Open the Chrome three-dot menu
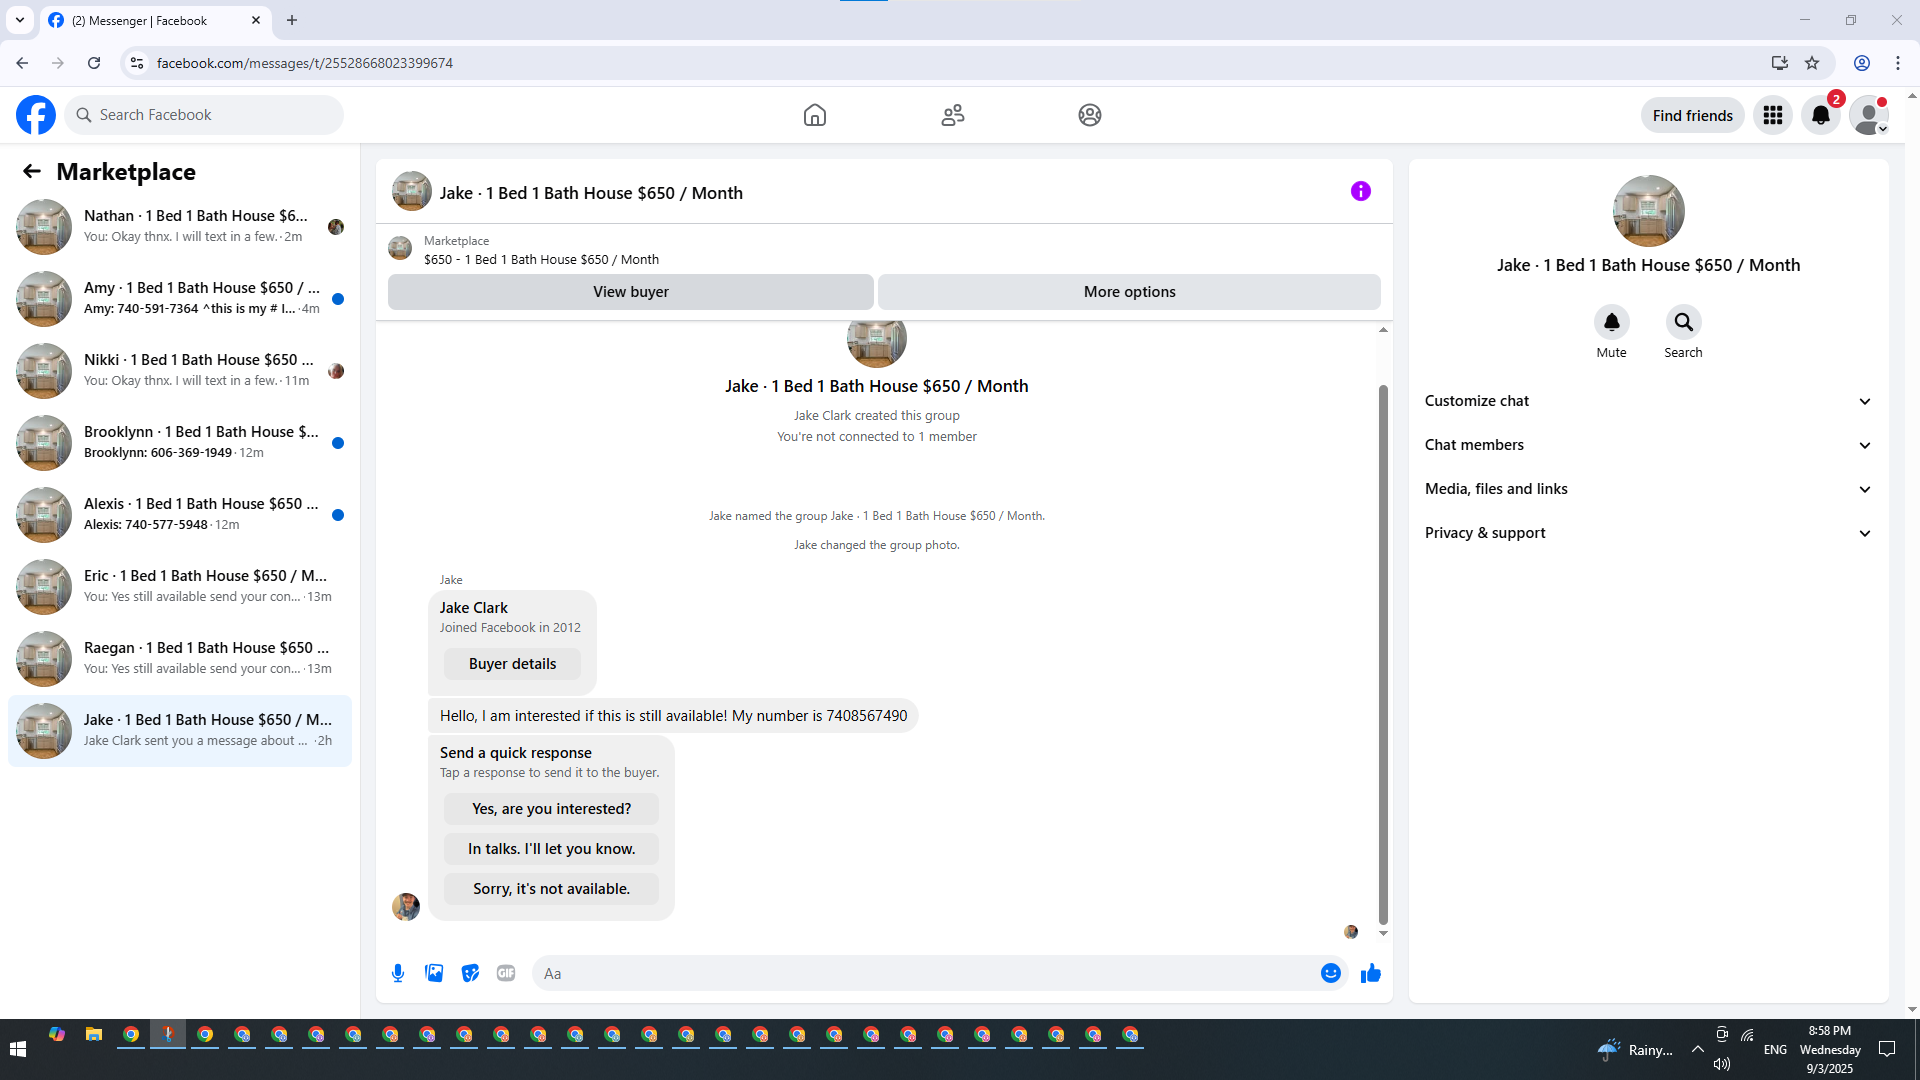This screenshot has width=1920, height=1080. (x=1898, y=63)
